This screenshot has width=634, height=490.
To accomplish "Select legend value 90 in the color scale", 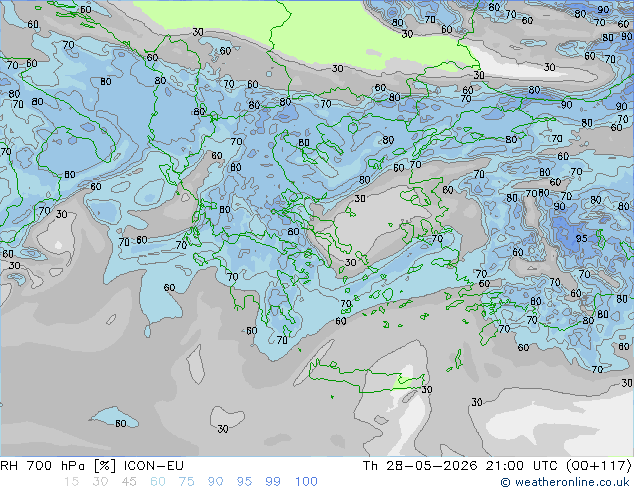I will click(x=215, y=482).
